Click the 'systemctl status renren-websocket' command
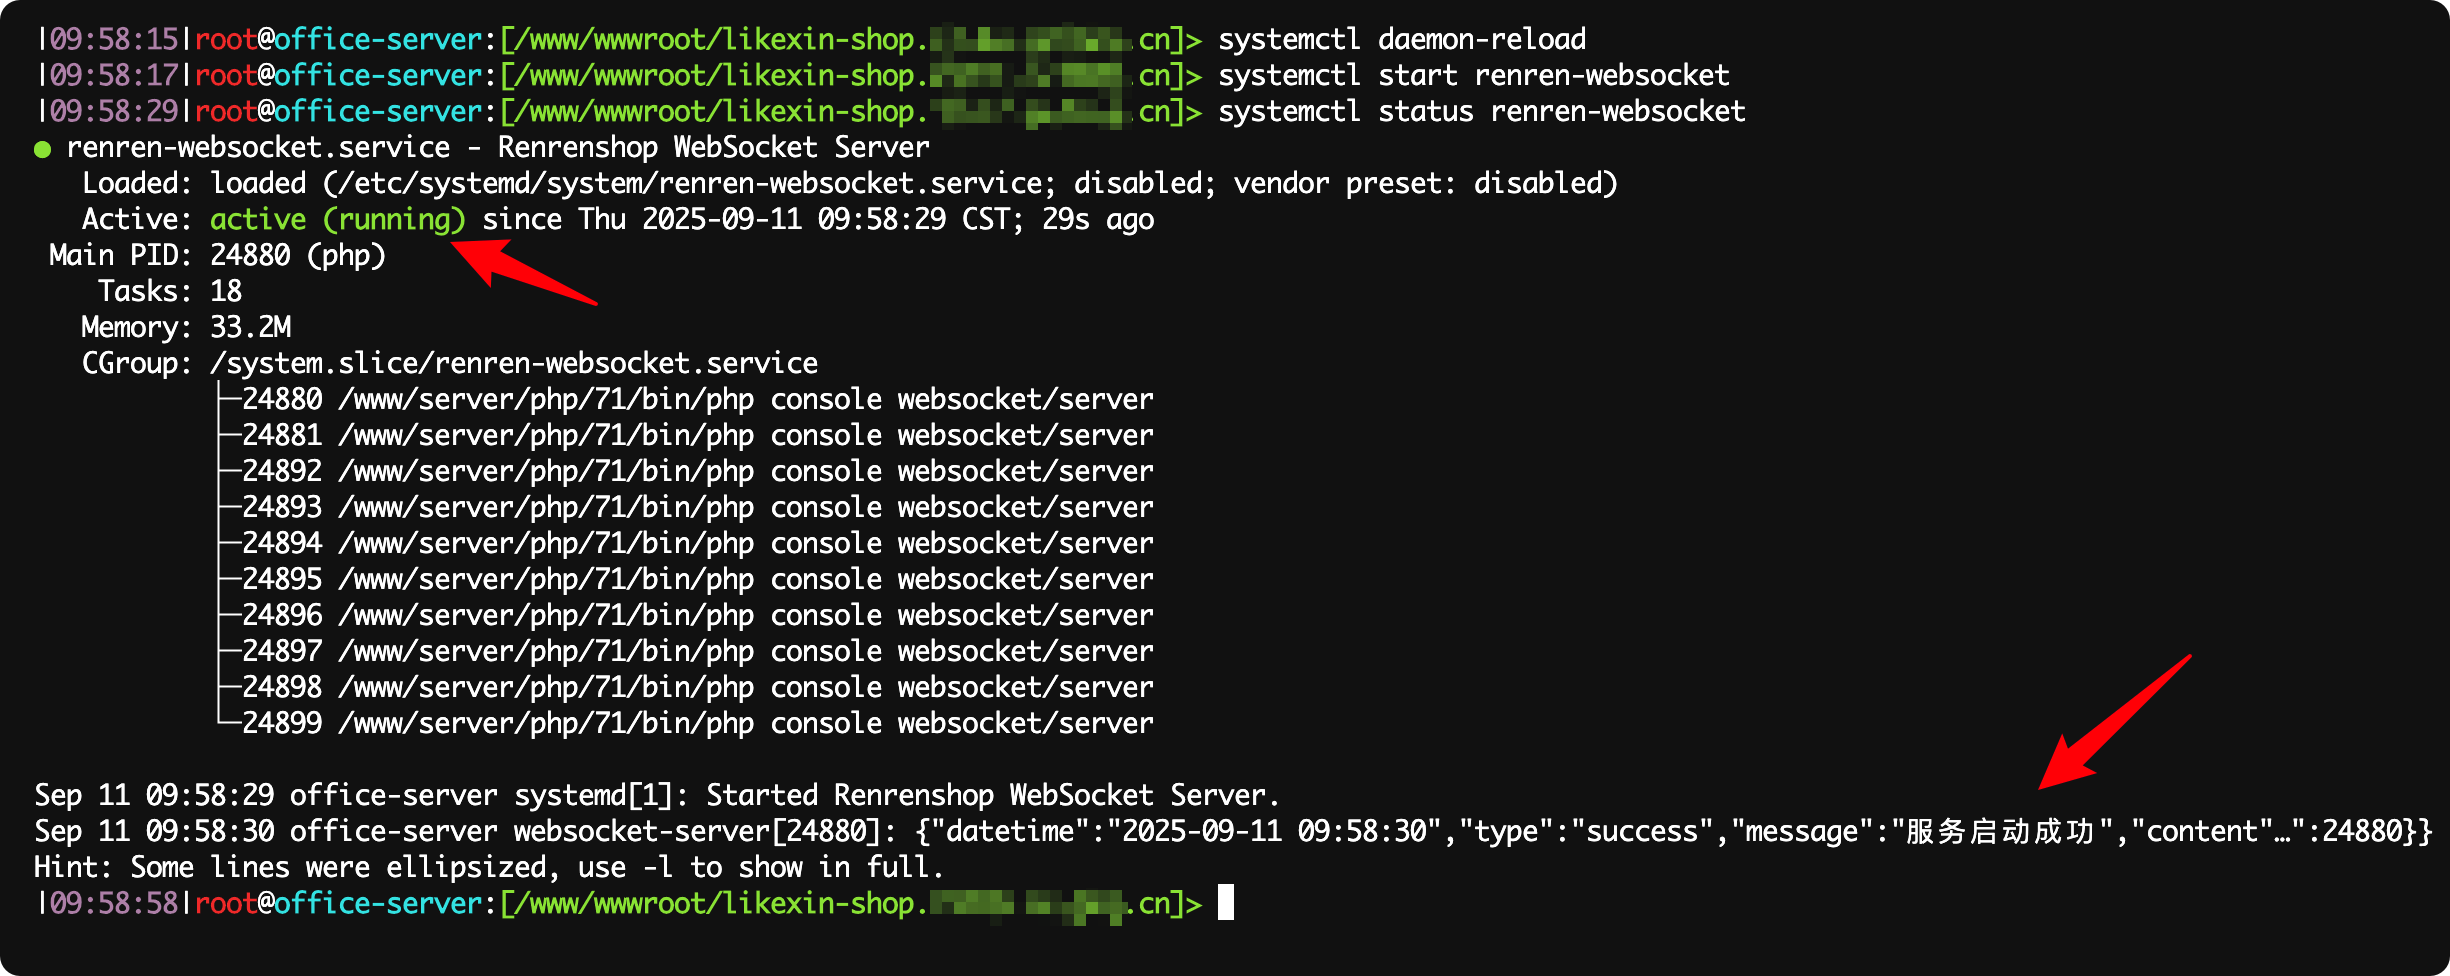 [x=1482, y=111]
